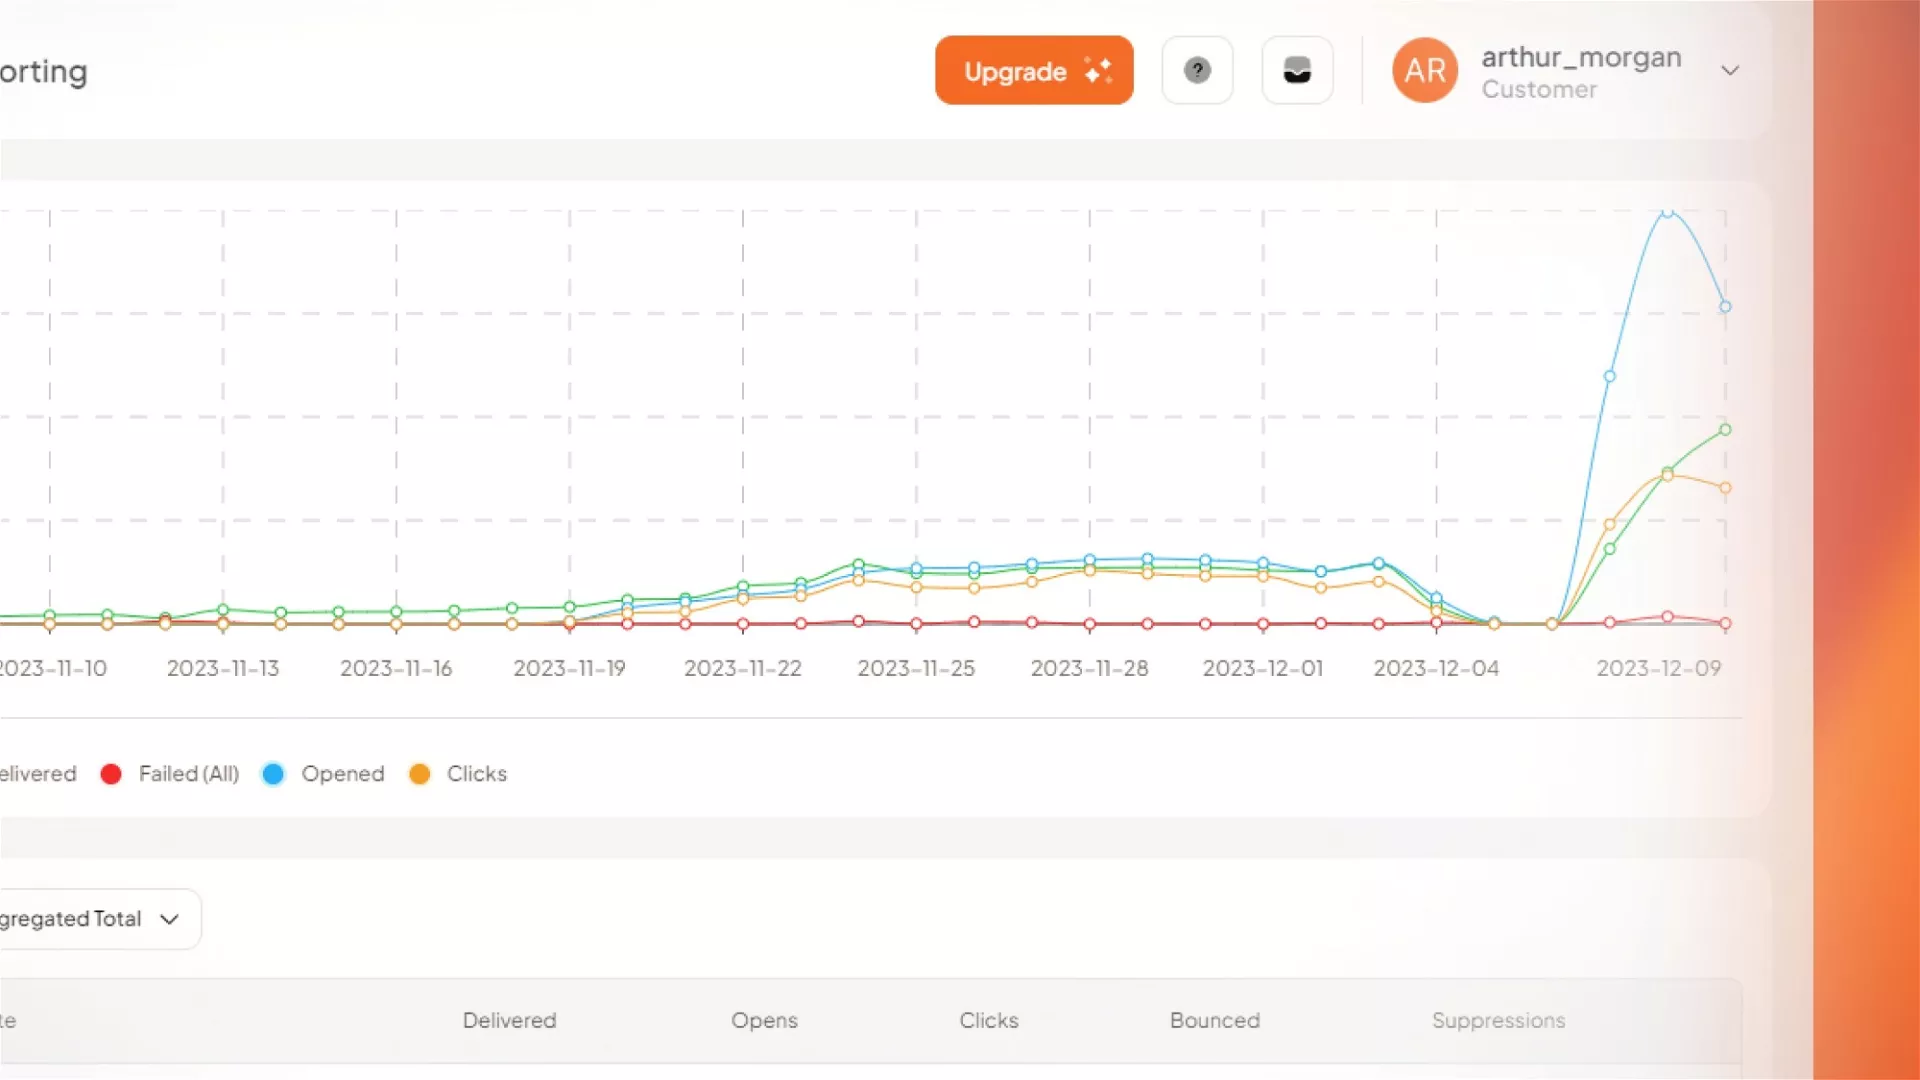Toggle the Opened legend series
Viewport: 1920px width, 1080px height.
[342, 774]
